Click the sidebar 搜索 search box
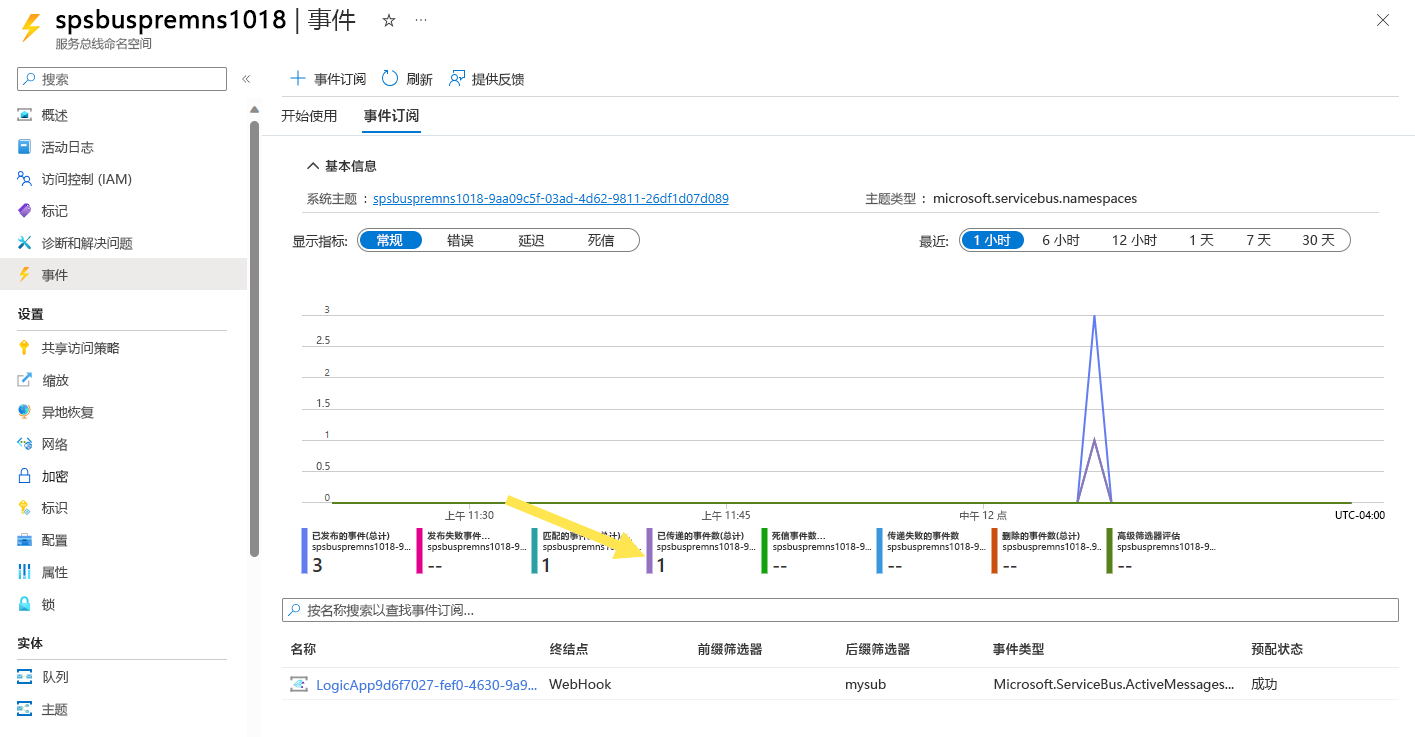The height and width of the screenshot is (737, 1415). (122, 79)
